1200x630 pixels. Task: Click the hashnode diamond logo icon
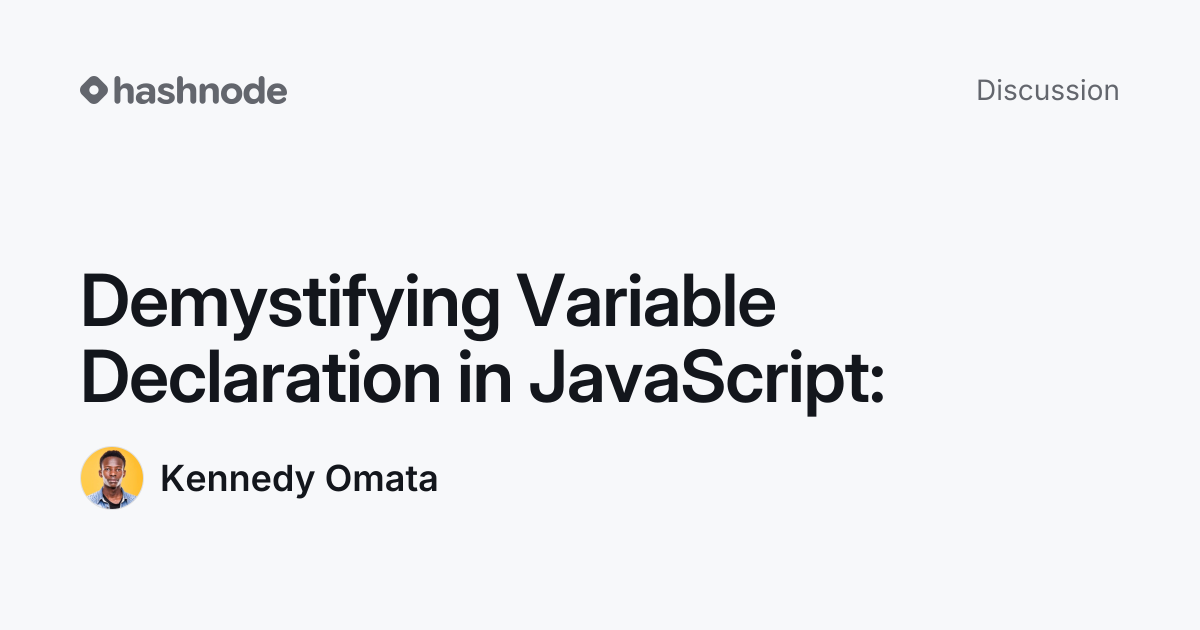click(94, 91)
